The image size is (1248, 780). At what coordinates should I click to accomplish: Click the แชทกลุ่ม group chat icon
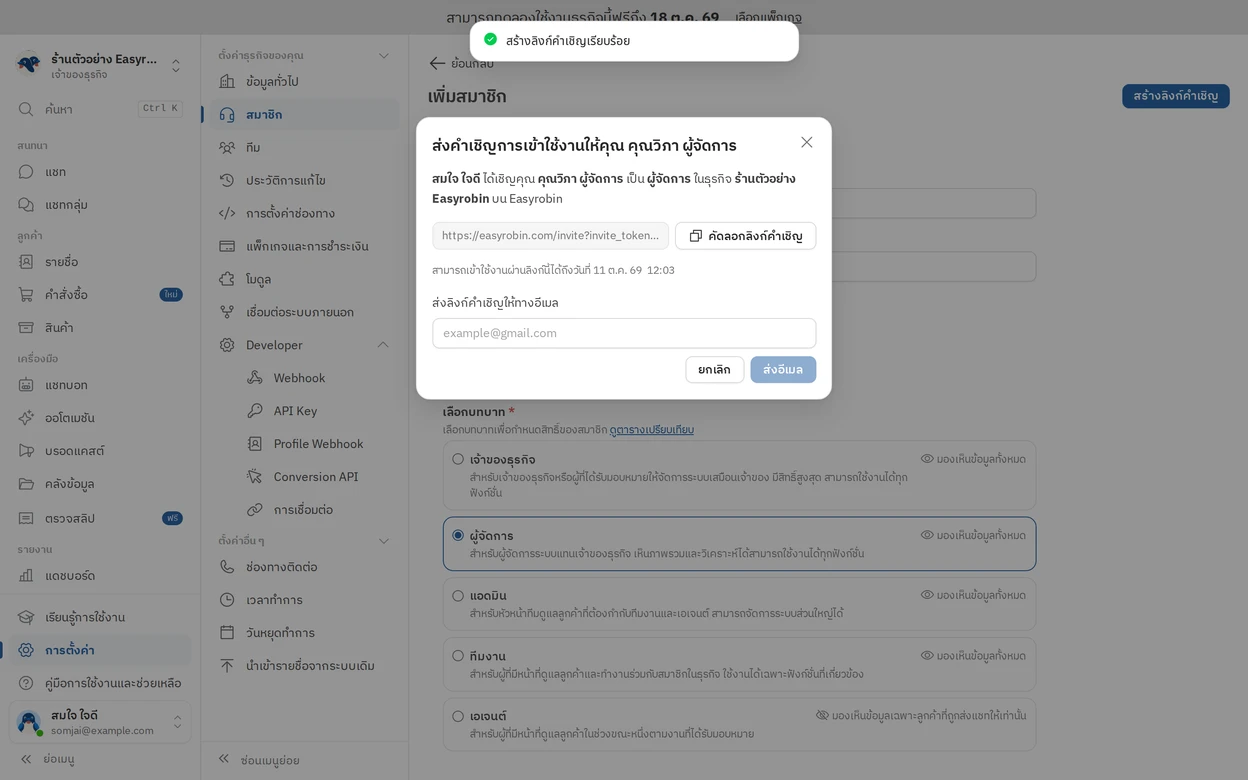tap(26, 205)
